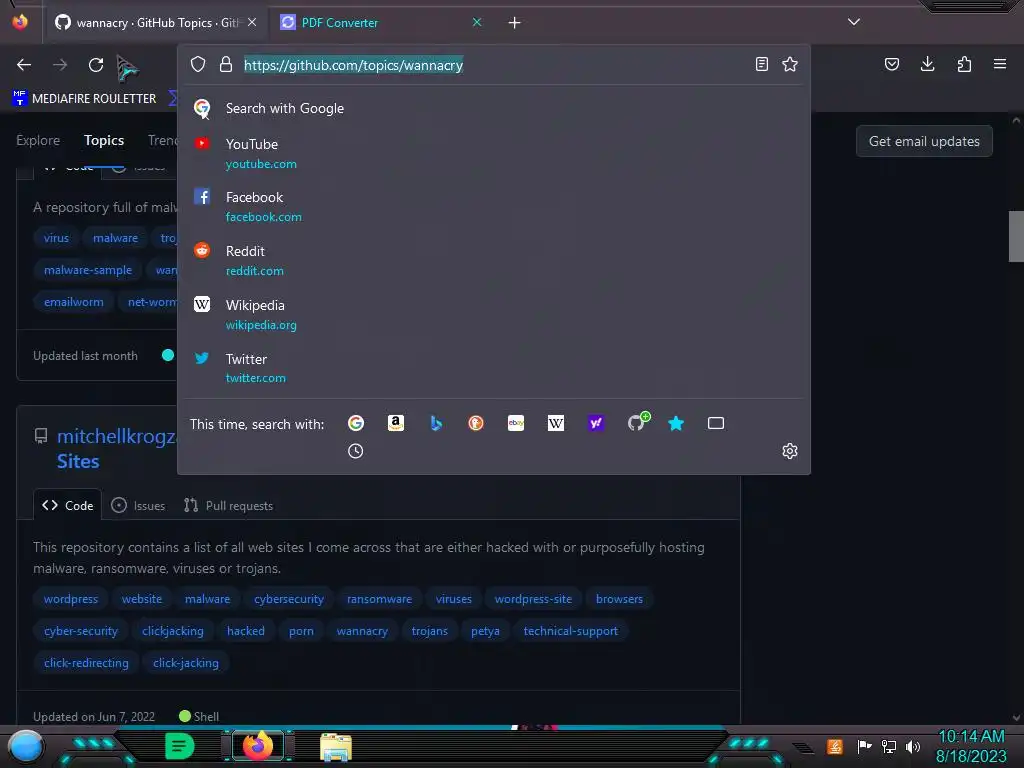Screen dimensions: 1024x768
Task: Click the padlock site info icon
Action: click(x=226, y=64)
